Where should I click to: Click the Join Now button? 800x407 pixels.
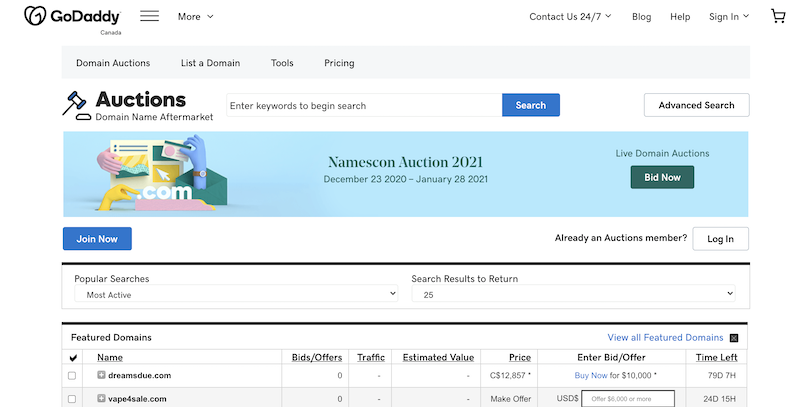click(97, 239)
